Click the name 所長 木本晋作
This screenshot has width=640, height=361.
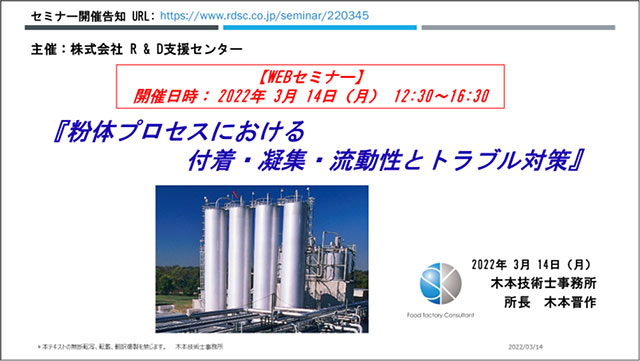coord(550,303)
